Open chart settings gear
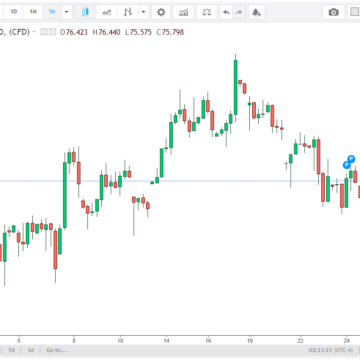Viewport: 360px width, 360px height. [161, 12]
